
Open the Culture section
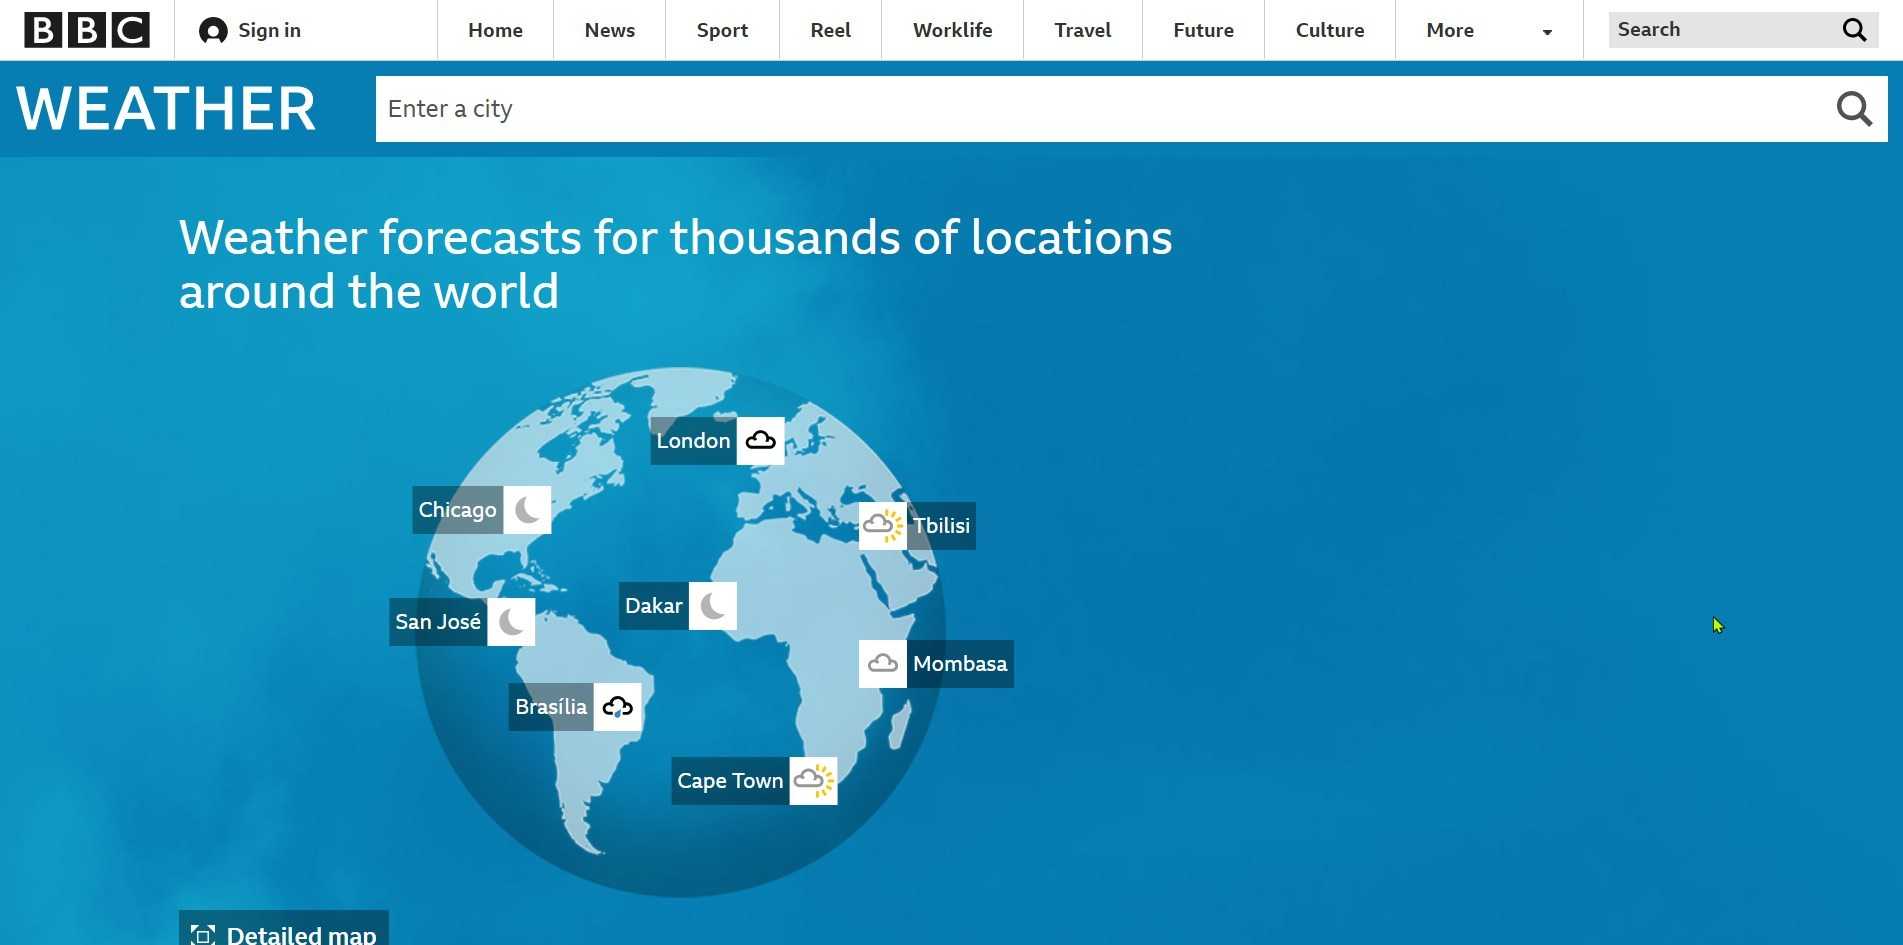(x=1329, y=30)
